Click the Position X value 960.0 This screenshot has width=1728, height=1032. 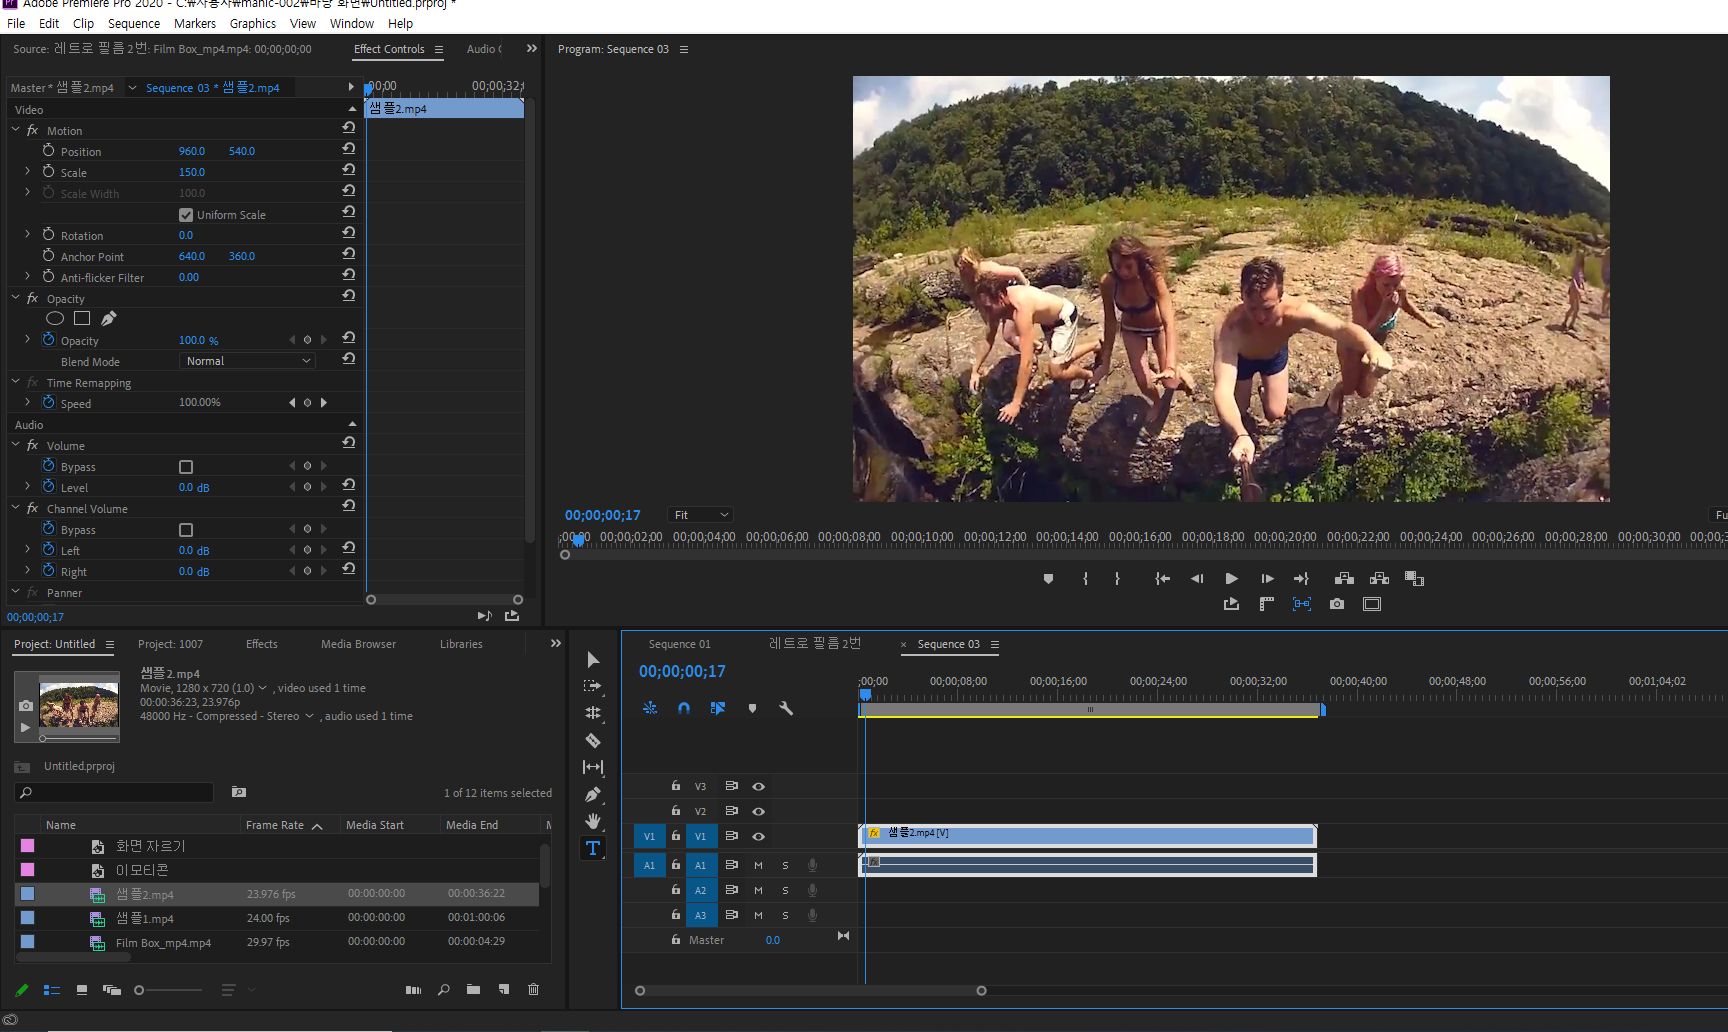191,151
